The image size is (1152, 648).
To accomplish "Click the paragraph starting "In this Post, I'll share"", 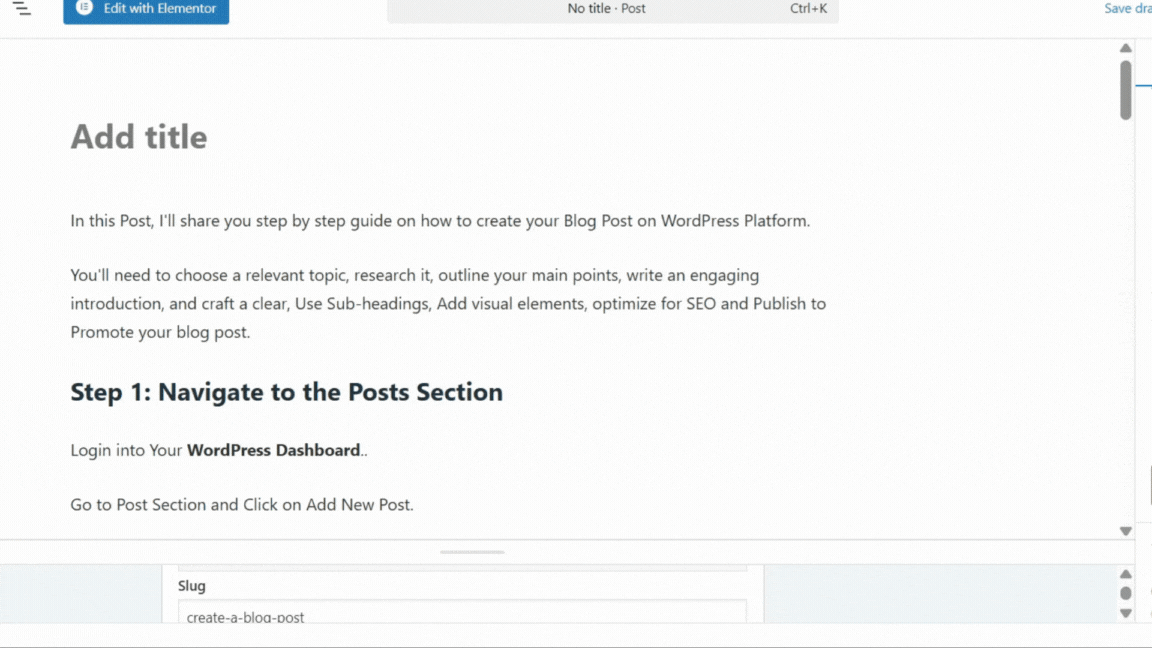I will (440, 221).
